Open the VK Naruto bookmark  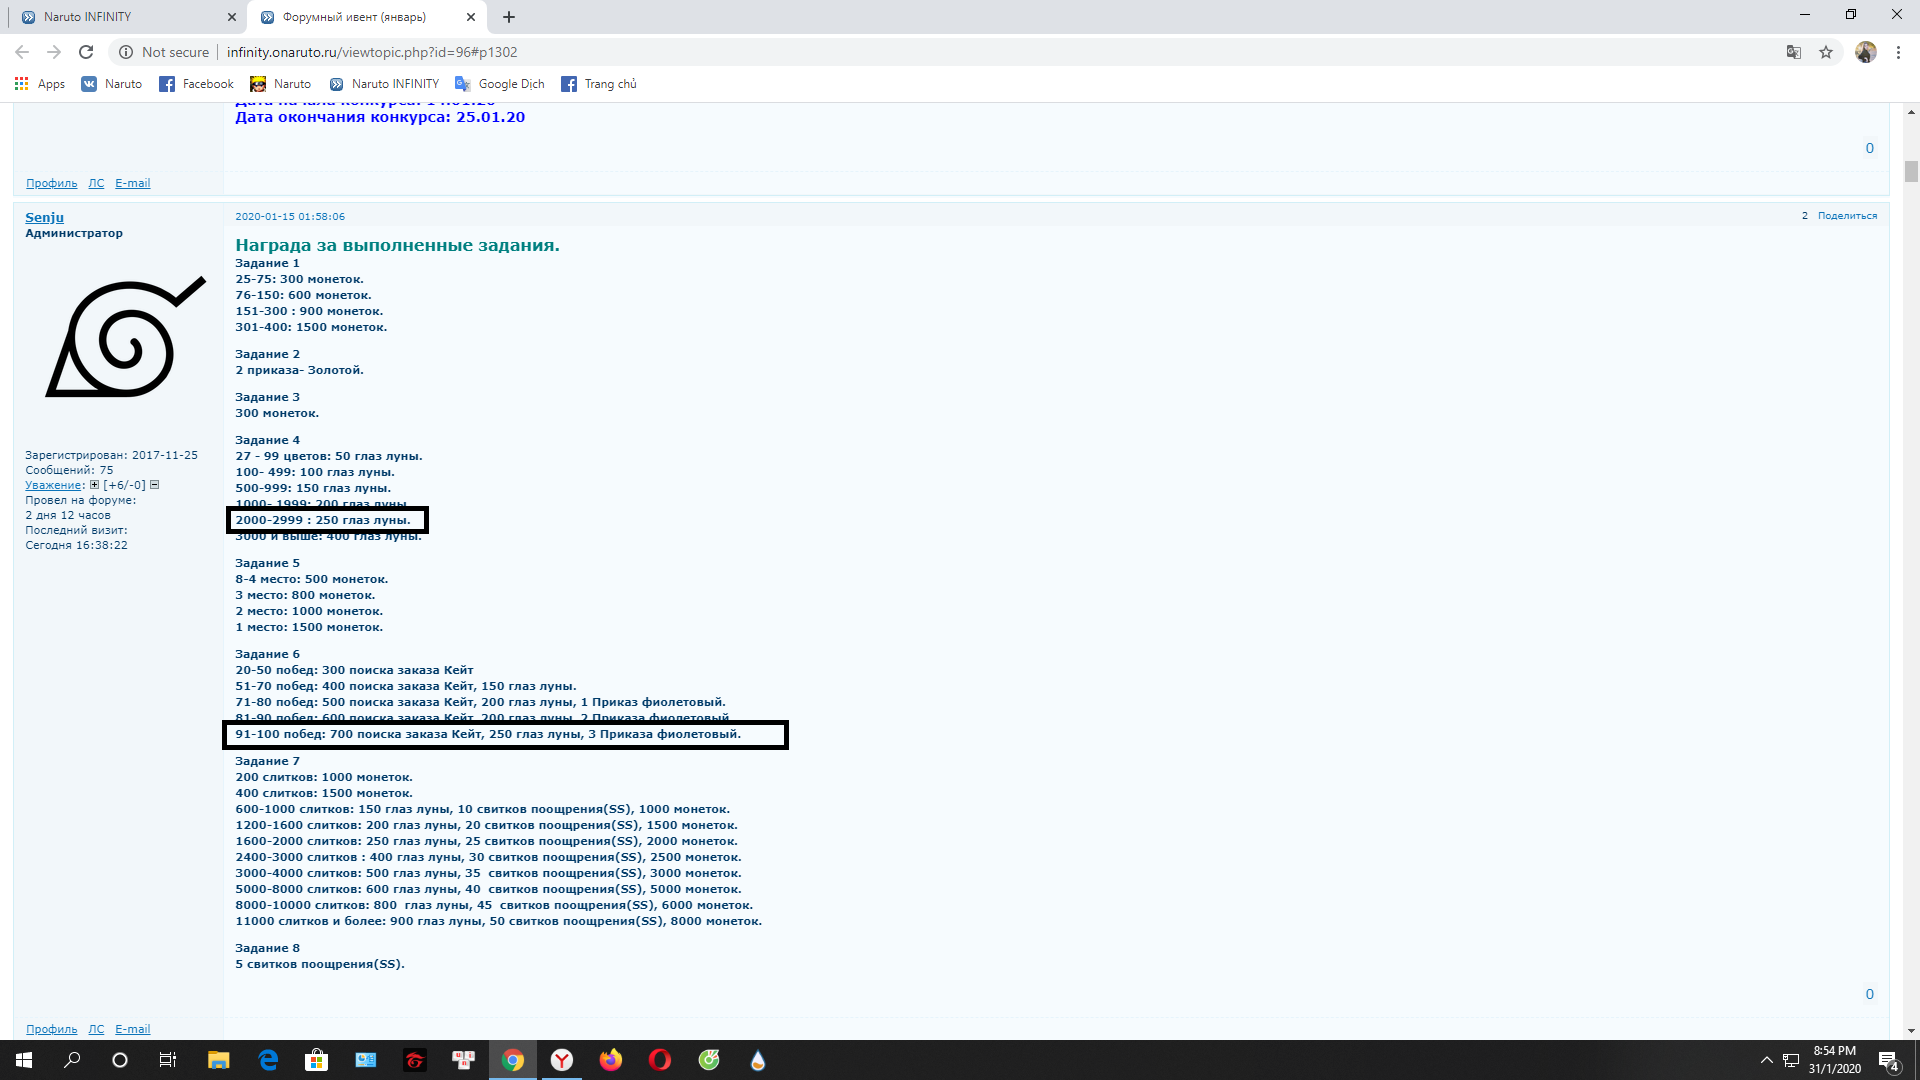(x=112, y=84)
